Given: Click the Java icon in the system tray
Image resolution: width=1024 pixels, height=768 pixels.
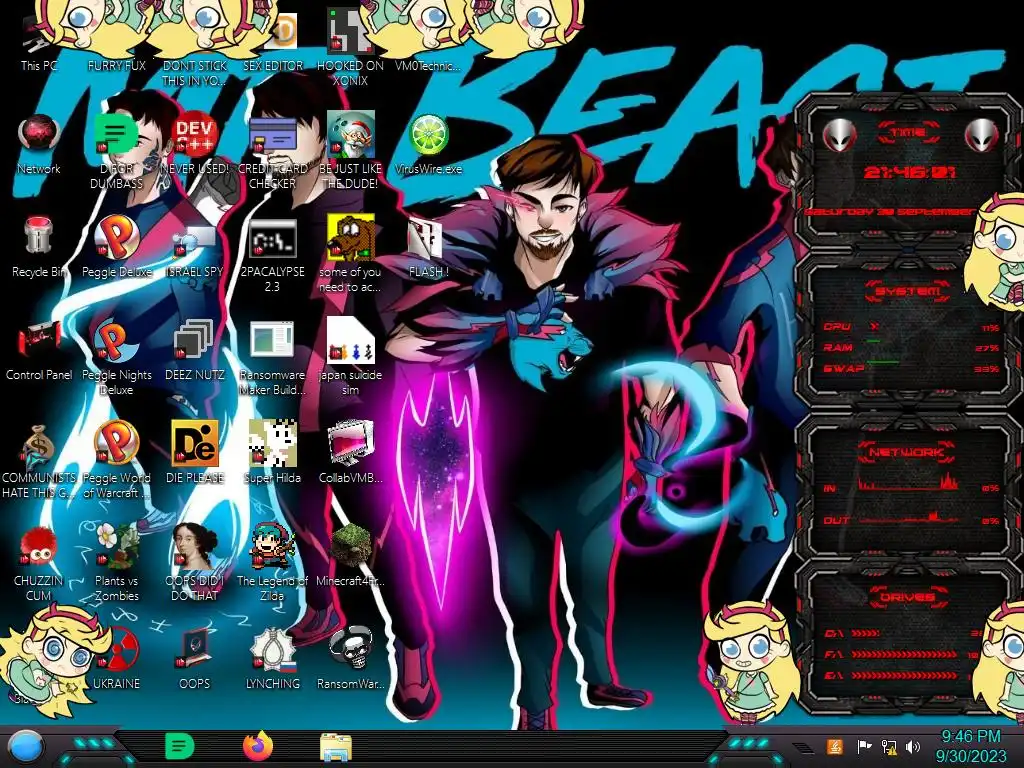Looking at the screenshot, I should pyautogui.click(x=835, y=746).
